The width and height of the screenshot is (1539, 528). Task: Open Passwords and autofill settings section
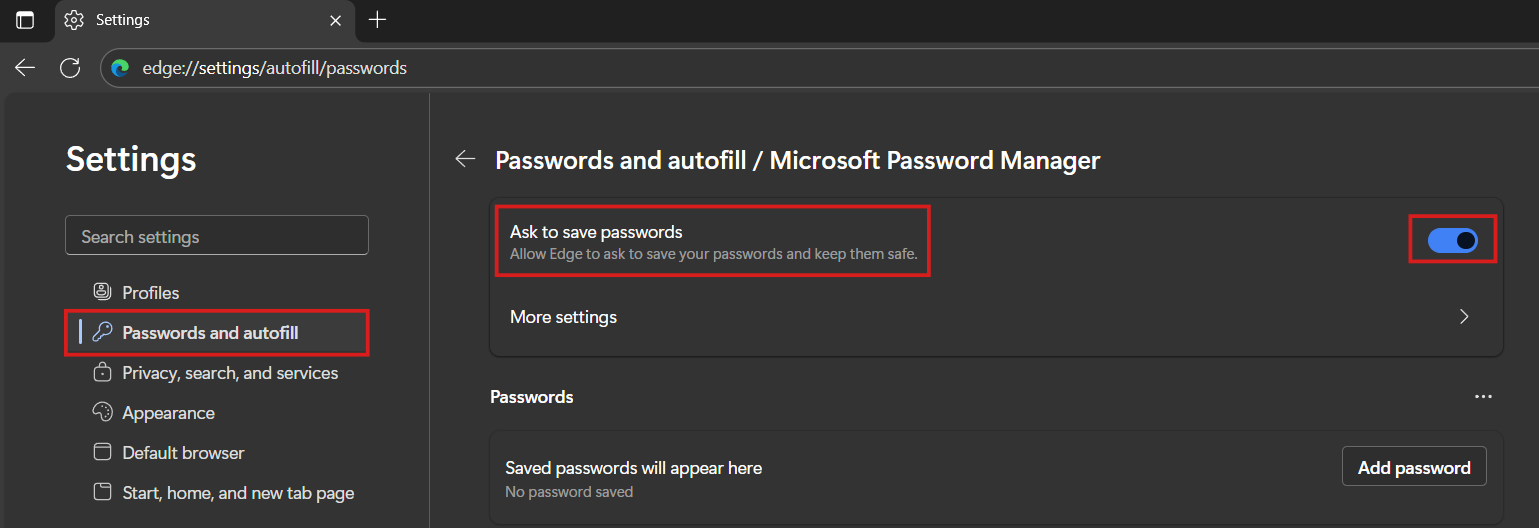pyautogui.click(x=210, y=333)
